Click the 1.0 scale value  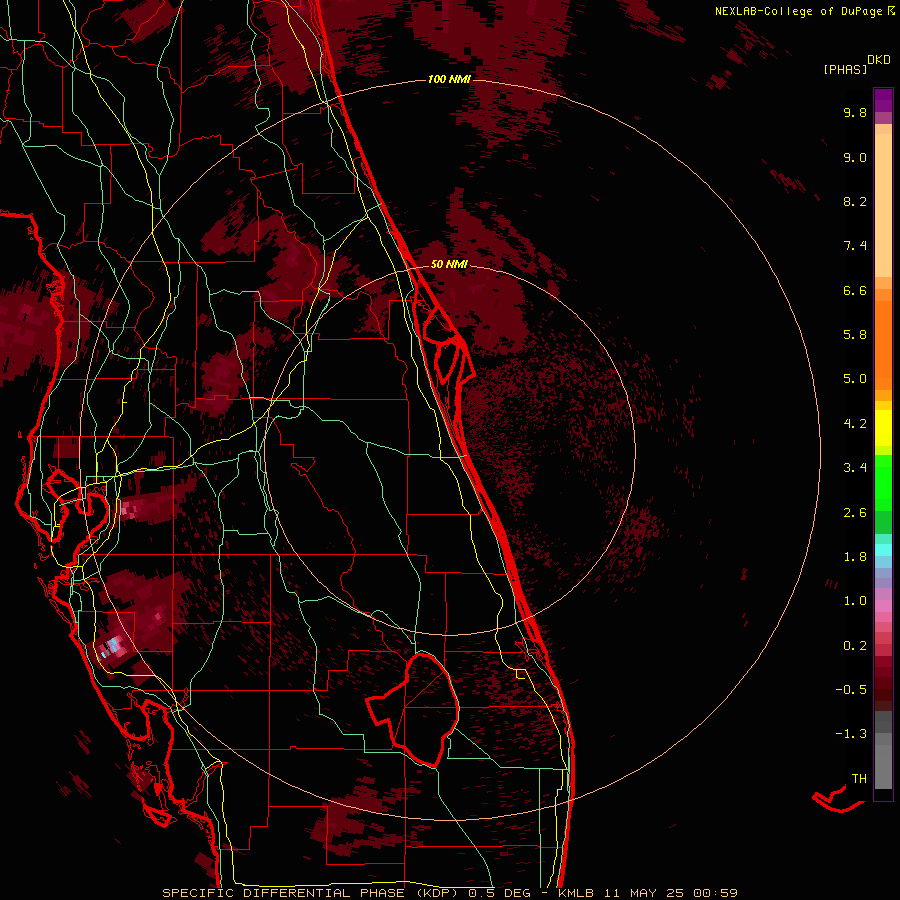tap(855, 601)
